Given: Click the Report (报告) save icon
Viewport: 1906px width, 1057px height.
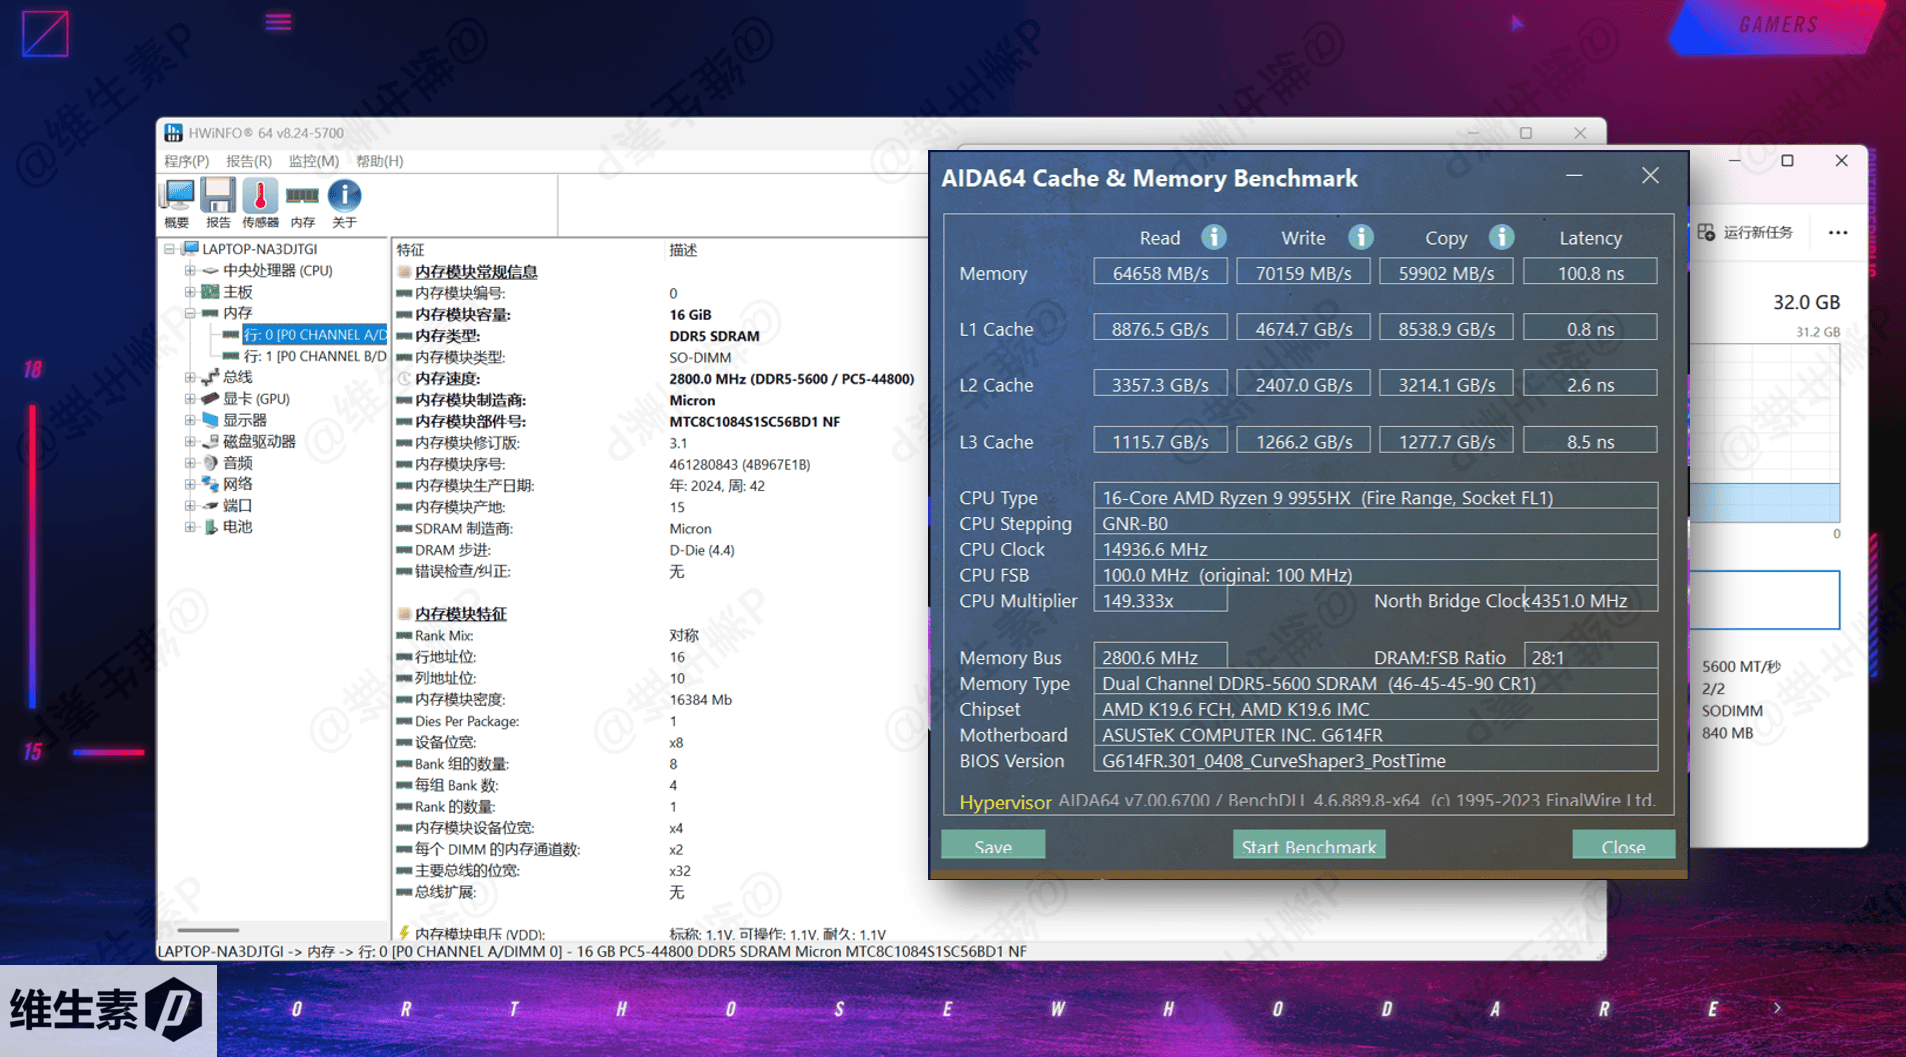Looking at the screenshot, I should click(218, 197).
